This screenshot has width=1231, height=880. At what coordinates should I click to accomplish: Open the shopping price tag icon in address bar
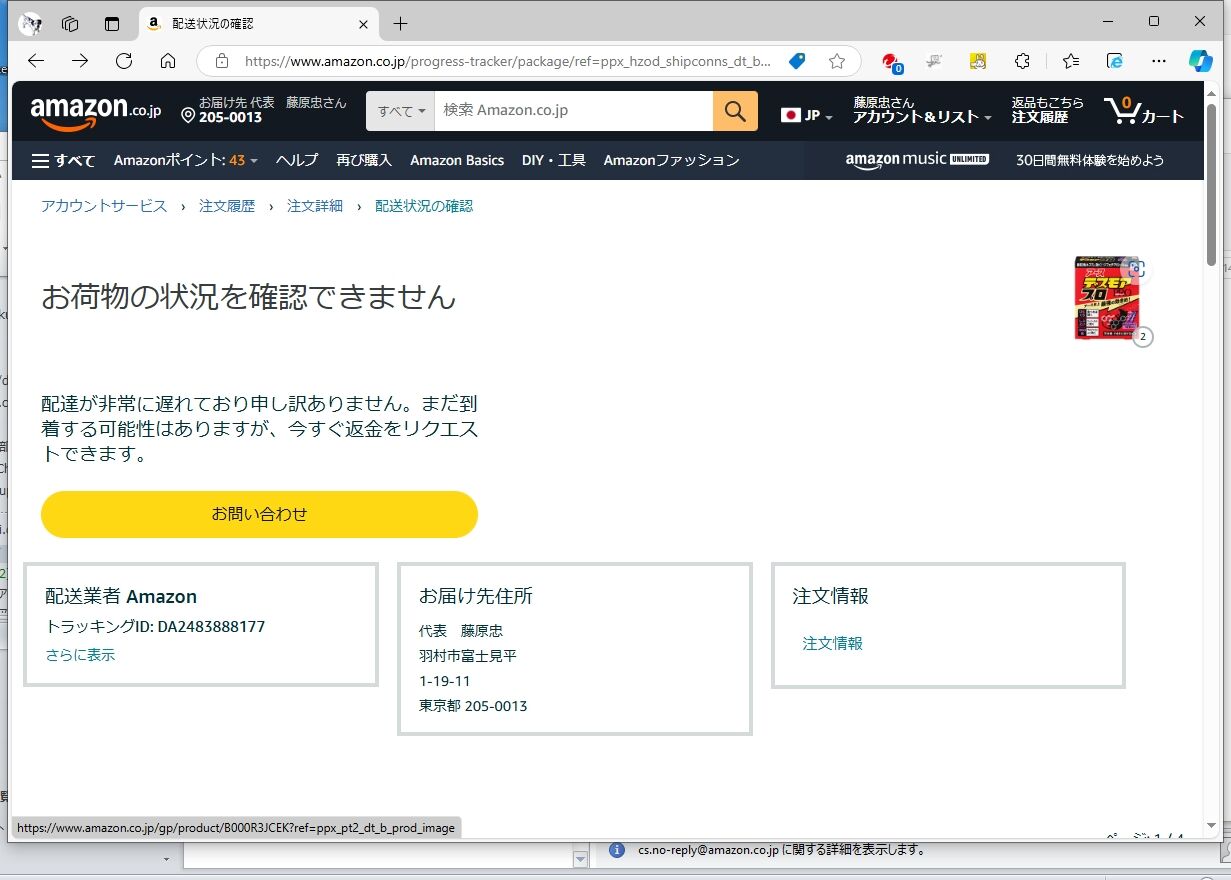[x=797, y=61]
